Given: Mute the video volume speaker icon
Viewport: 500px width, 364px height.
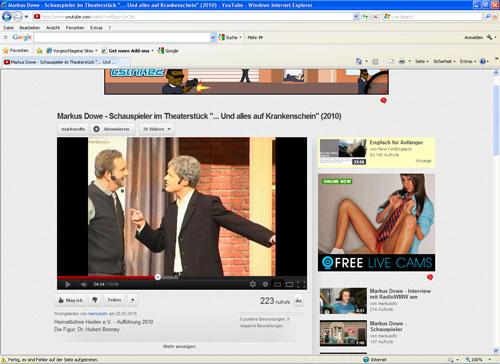Looking at the screenshot, I should [84, 284].
